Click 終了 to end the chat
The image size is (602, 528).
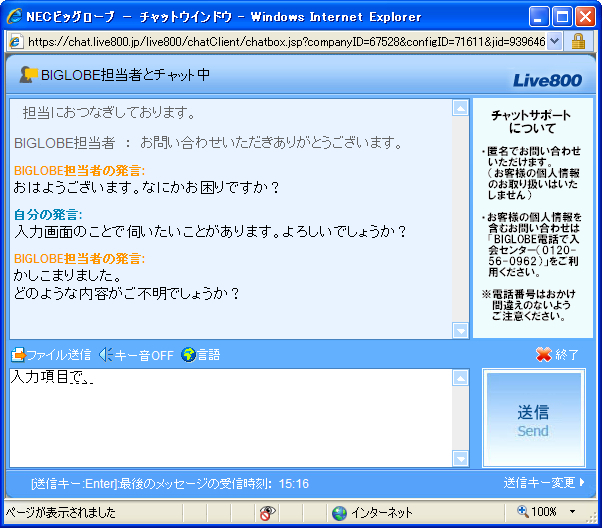[x=567, y=354]
